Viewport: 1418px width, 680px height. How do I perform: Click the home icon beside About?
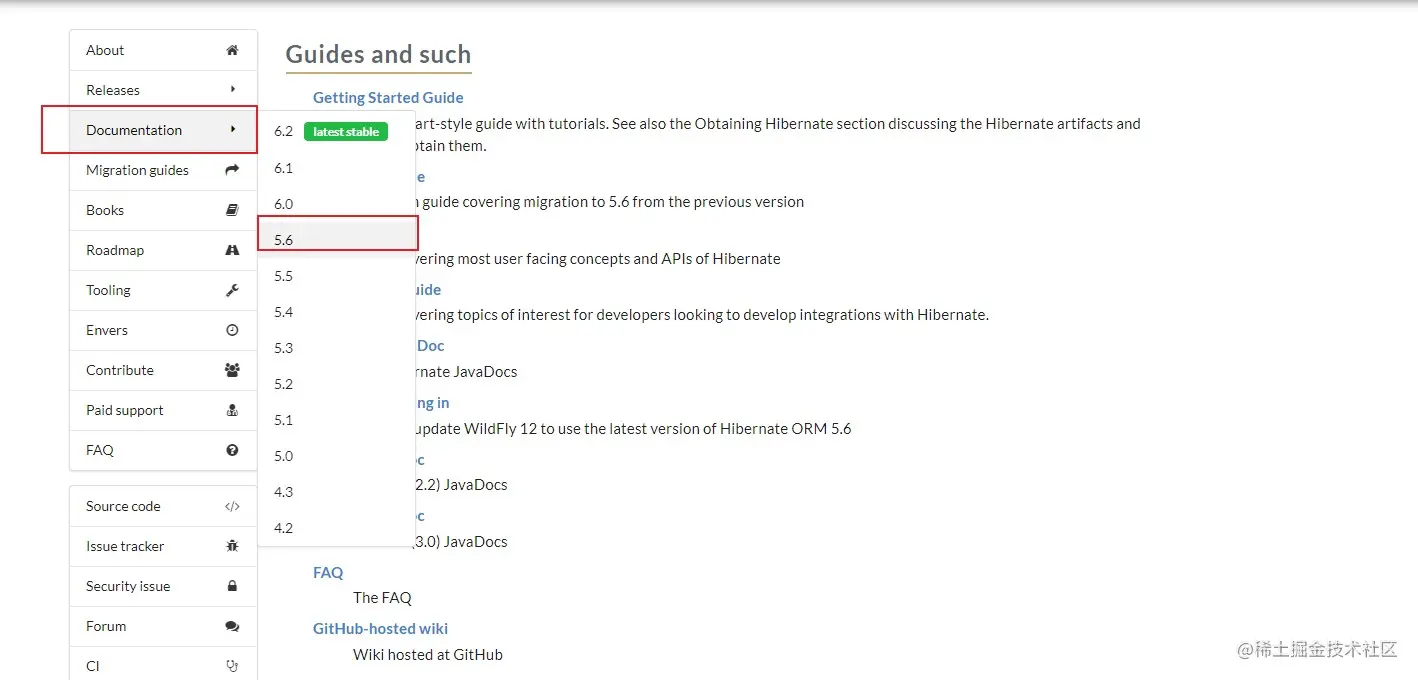pyautogui.click(x=232, y=50)
